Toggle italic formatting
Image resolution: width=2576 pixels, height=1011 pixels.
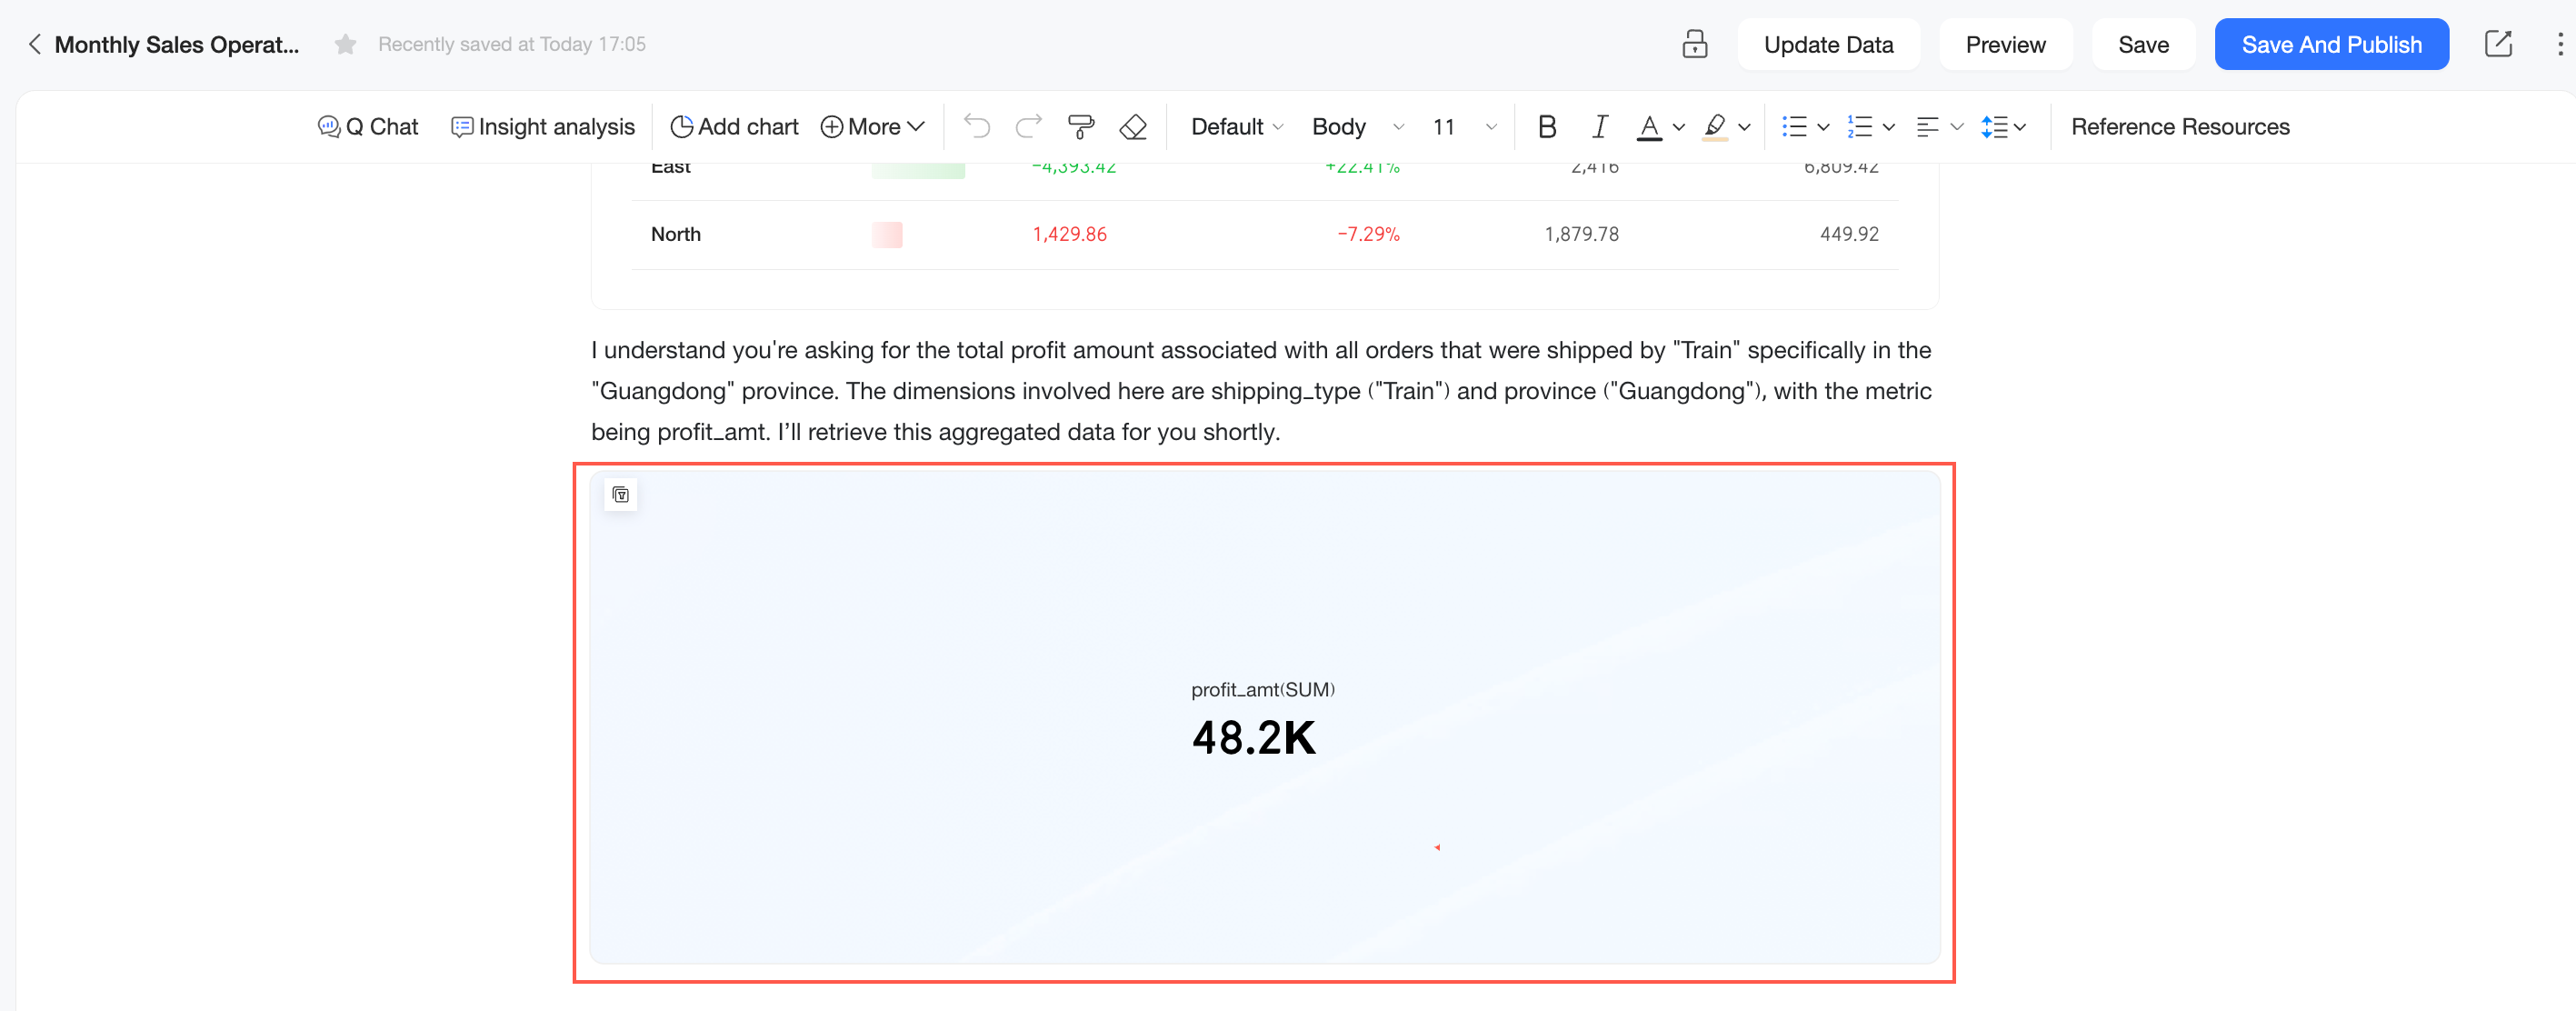pyautogui.click(x=1599, y=127)
